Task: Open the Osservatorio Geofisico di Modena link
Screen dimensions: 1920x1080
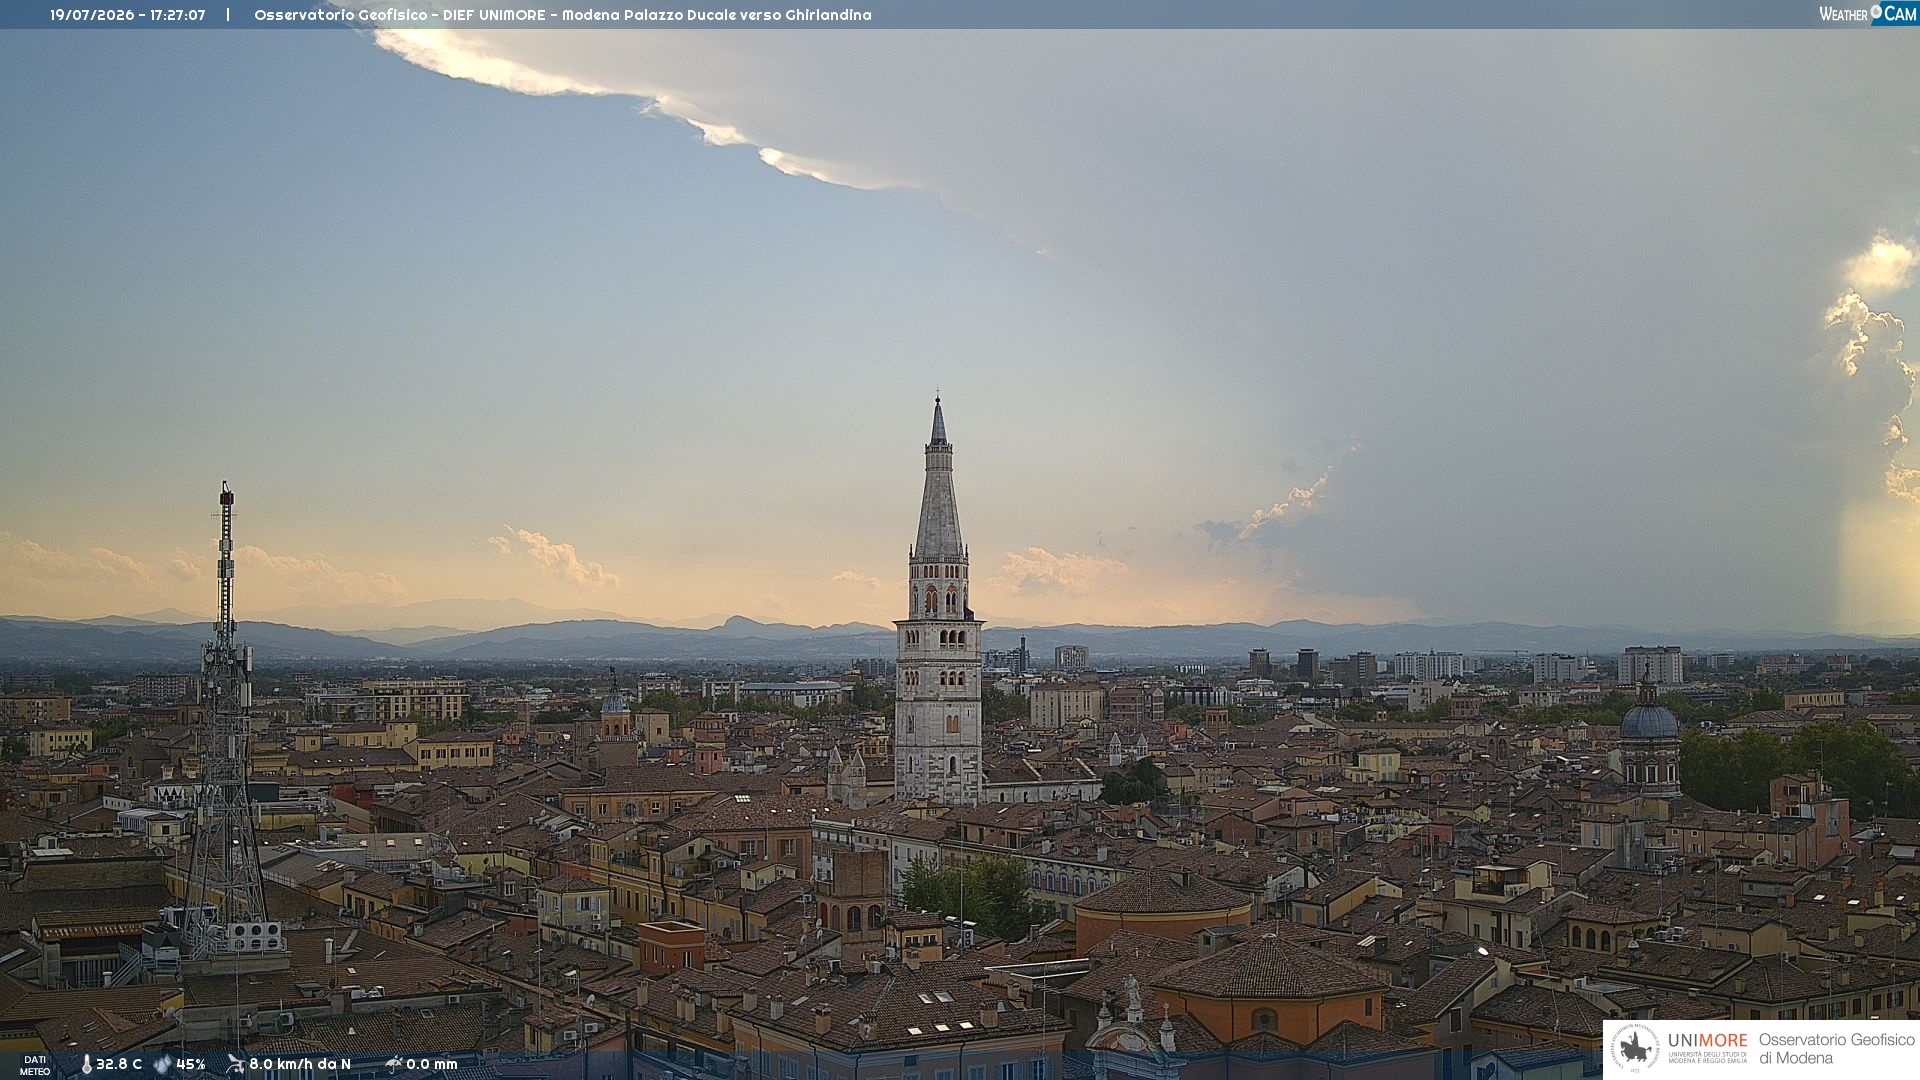Action: pos(1836,1049)
